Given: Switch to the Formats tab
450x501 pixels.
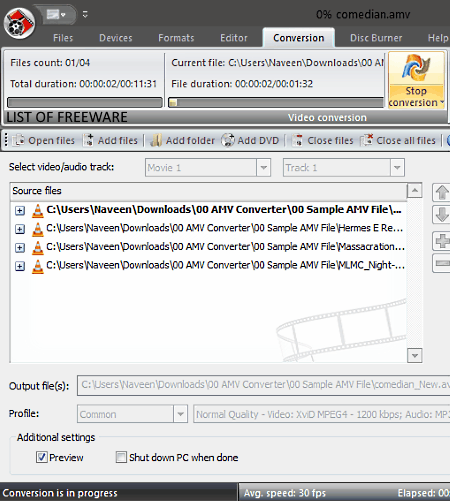Looking at the screenshot, I should (x=176, y=38).
